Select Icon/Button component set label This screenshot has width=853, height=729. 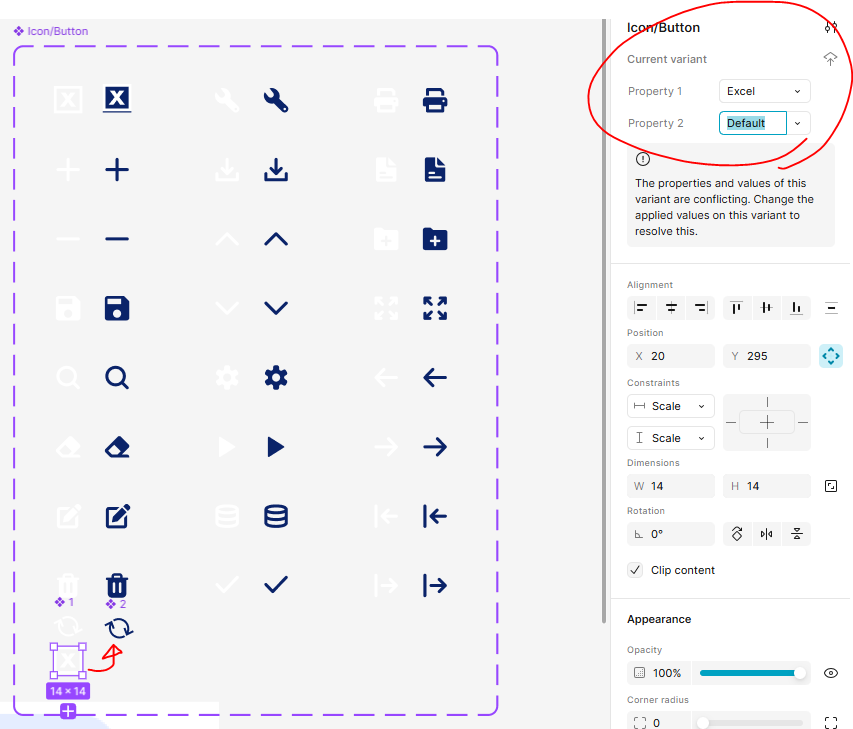click(x=51, y=31)
